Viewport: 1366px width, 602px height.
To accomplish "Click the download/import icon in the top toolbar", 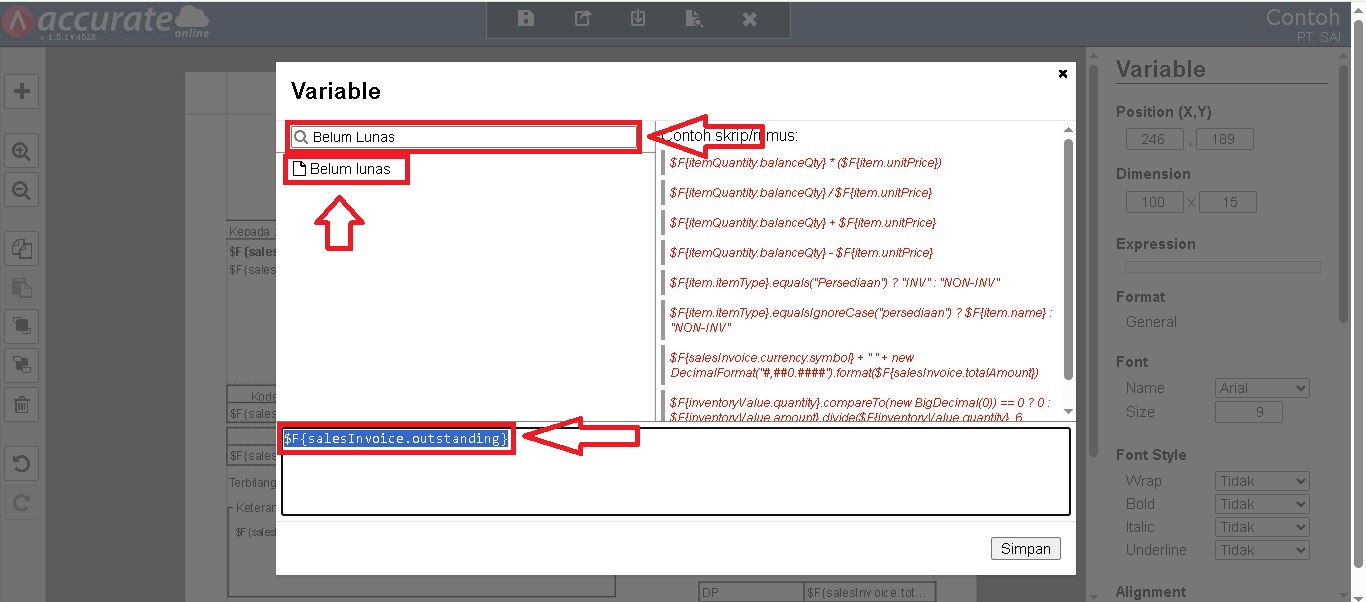I will coord(638,19).
